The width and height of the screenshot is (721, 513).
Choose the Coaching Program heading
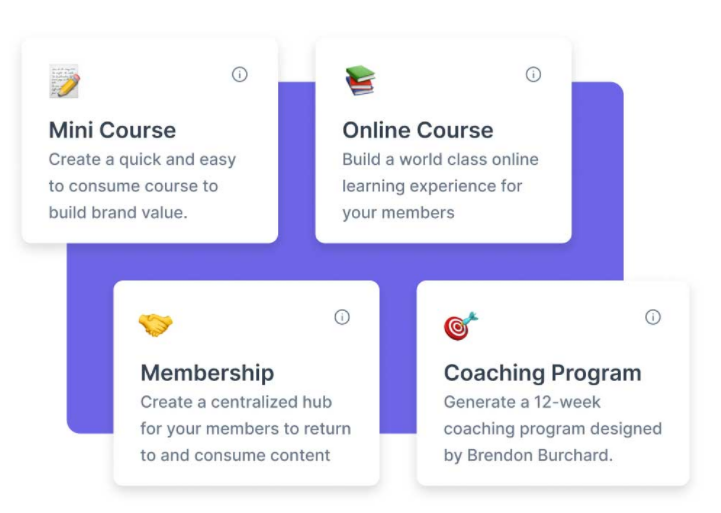click(542, 373)
